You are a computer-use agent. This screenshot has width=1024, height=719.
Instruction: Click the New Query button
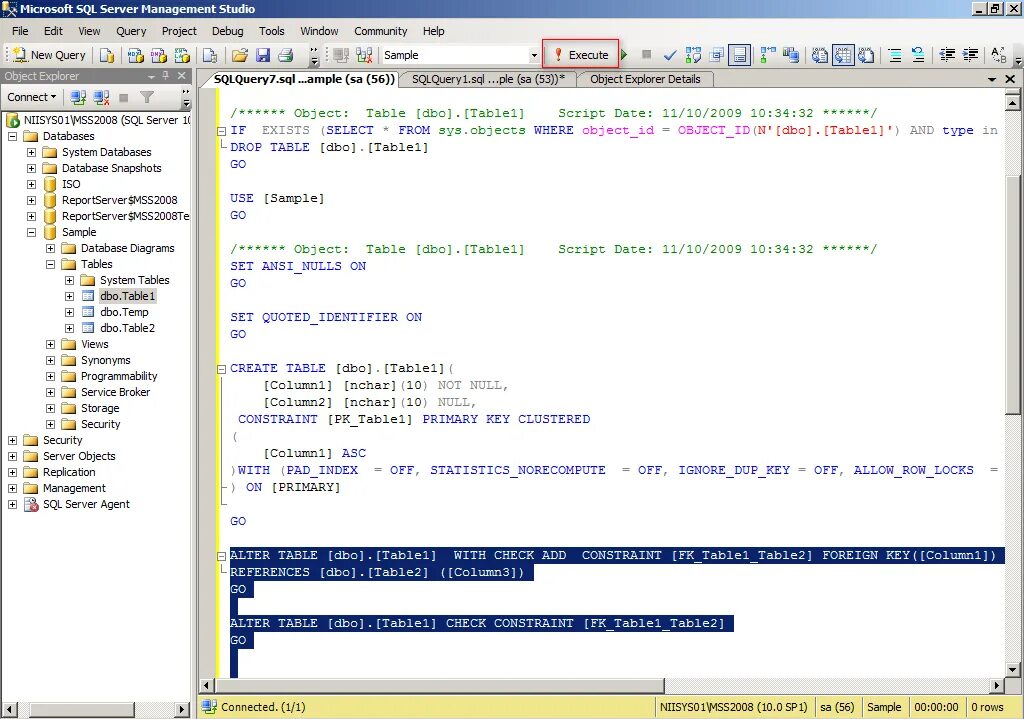[50, 56]
